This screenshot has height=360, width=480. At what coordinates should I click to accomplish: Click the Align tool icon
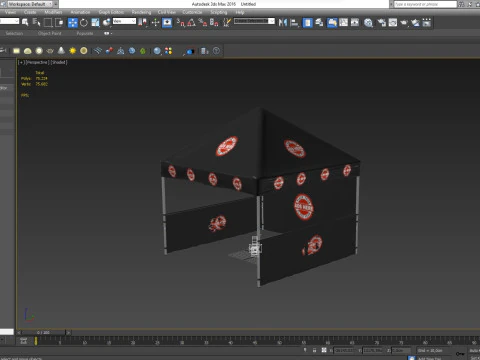click(x=294, y=22)
